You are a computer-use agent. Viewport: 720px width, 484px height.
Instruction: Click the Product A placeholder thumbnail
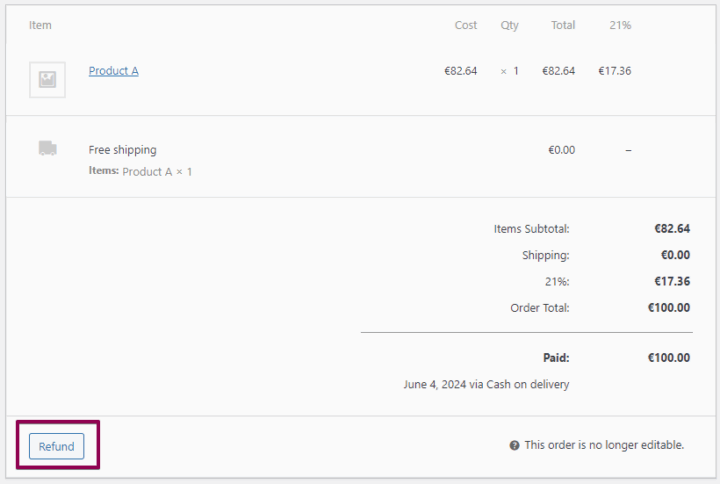click(x=47, y=80)
